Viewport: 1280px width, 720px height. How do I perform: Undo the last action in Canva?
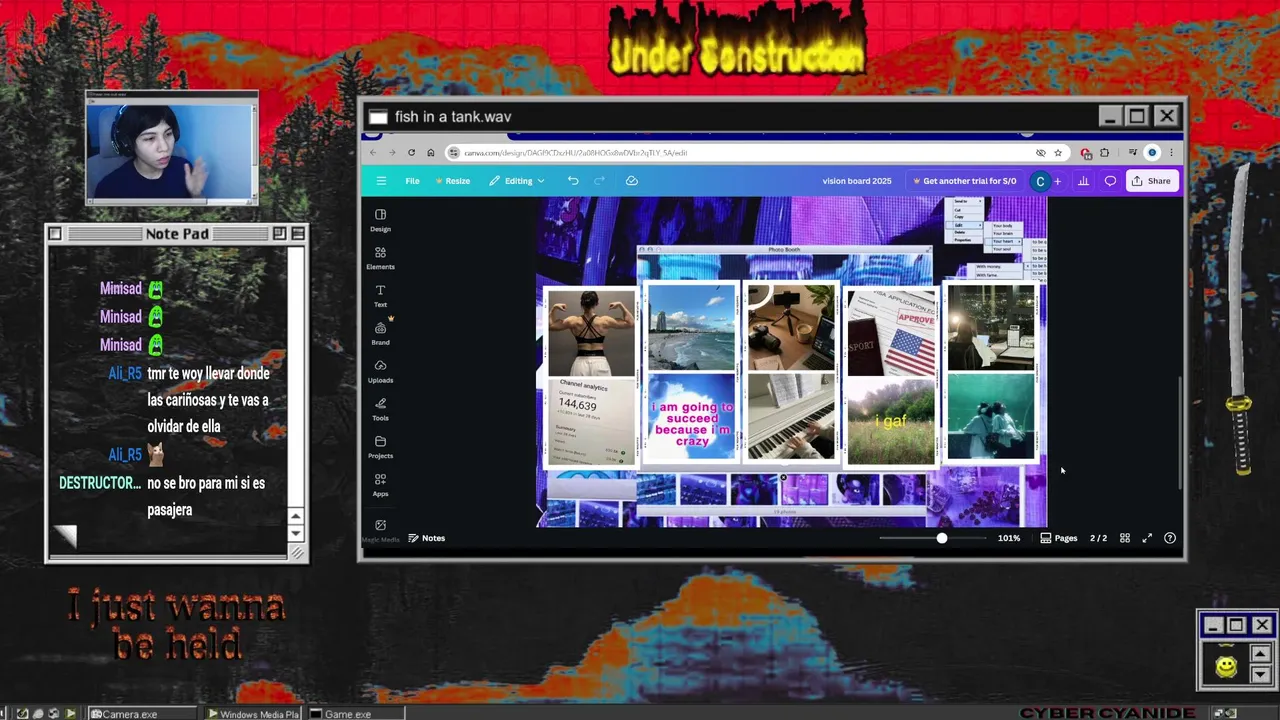[573, 181]
